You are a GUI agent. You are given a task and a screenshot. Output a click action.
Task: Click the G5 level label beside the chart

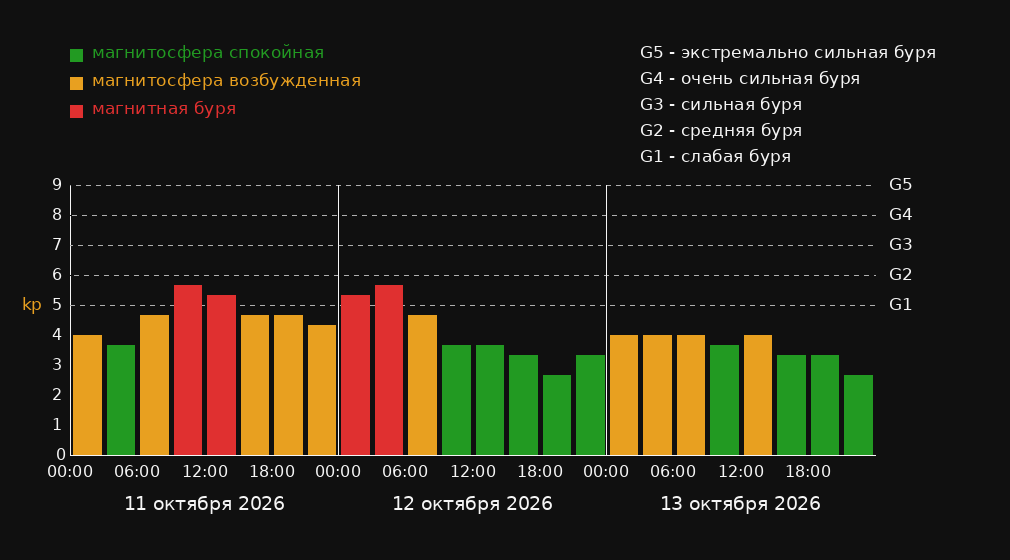(900, 185)
